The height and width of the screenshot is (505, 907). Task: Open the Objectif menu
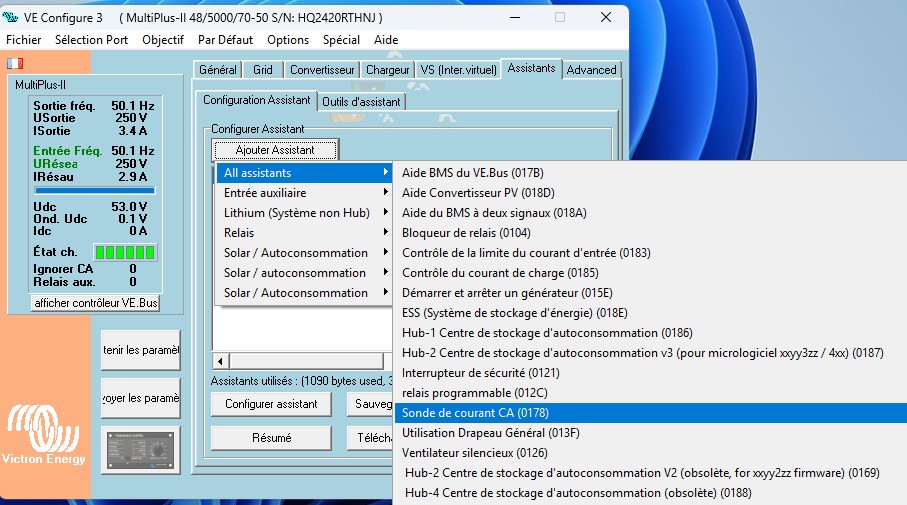pyautogui.click(x=163, y=40)
